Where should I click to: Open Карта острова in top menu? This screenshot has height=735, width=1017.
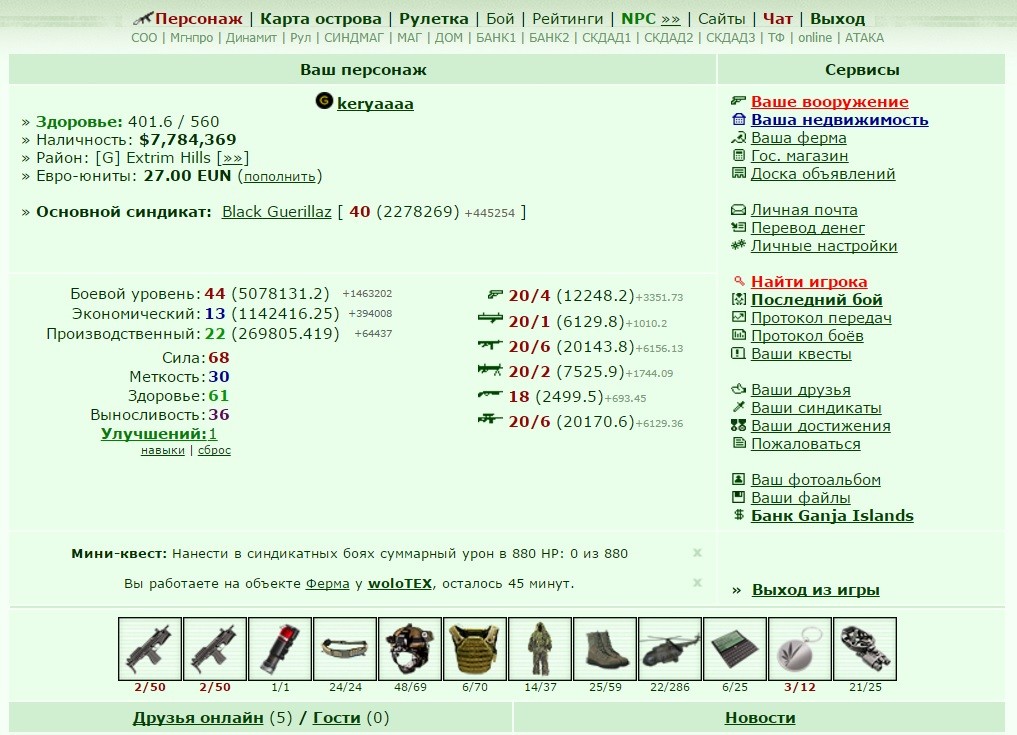click(x=320, y=19)
